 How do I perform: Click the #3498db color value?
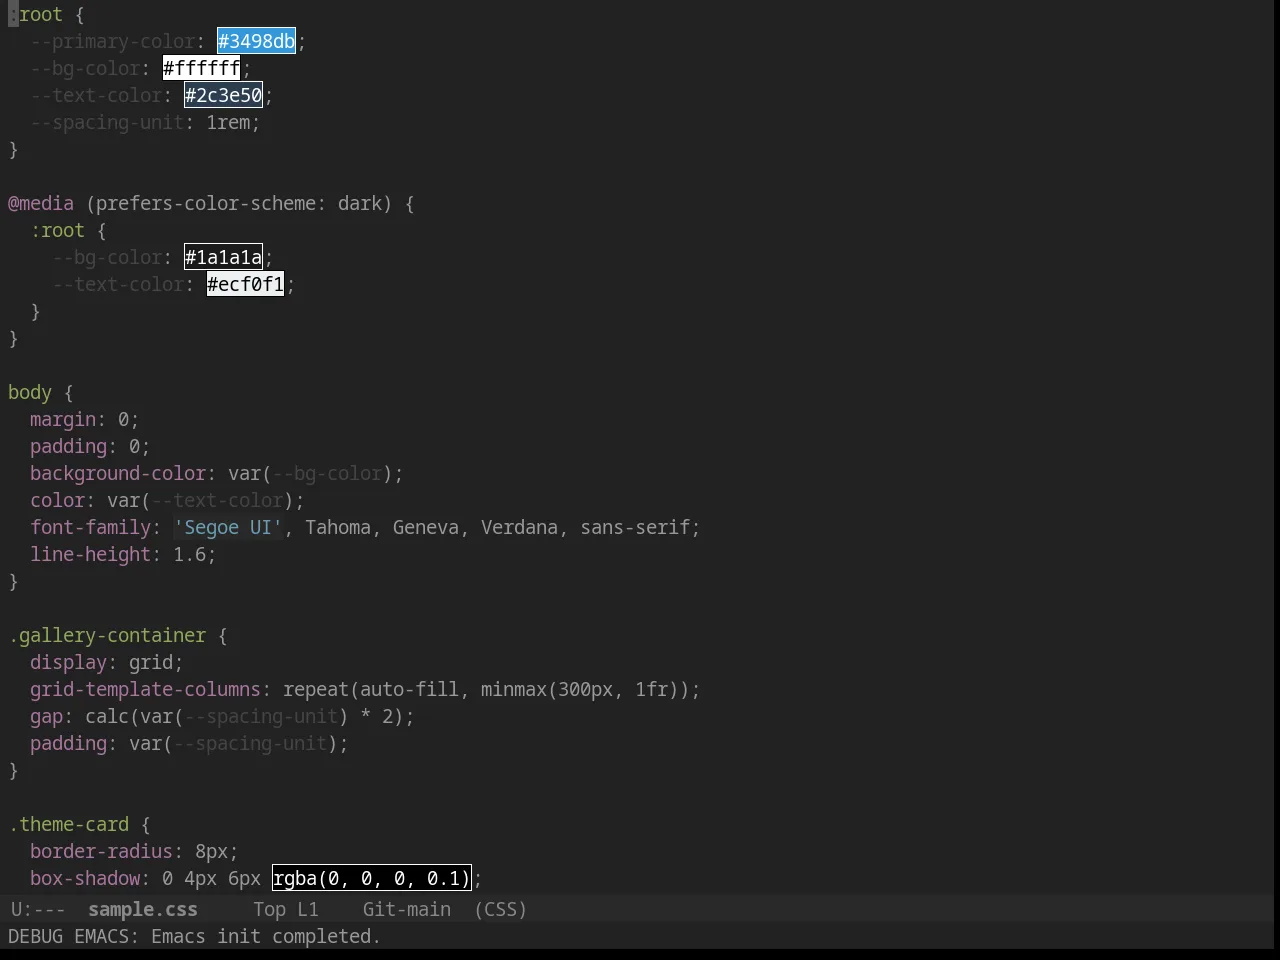[x=256, y=41]
